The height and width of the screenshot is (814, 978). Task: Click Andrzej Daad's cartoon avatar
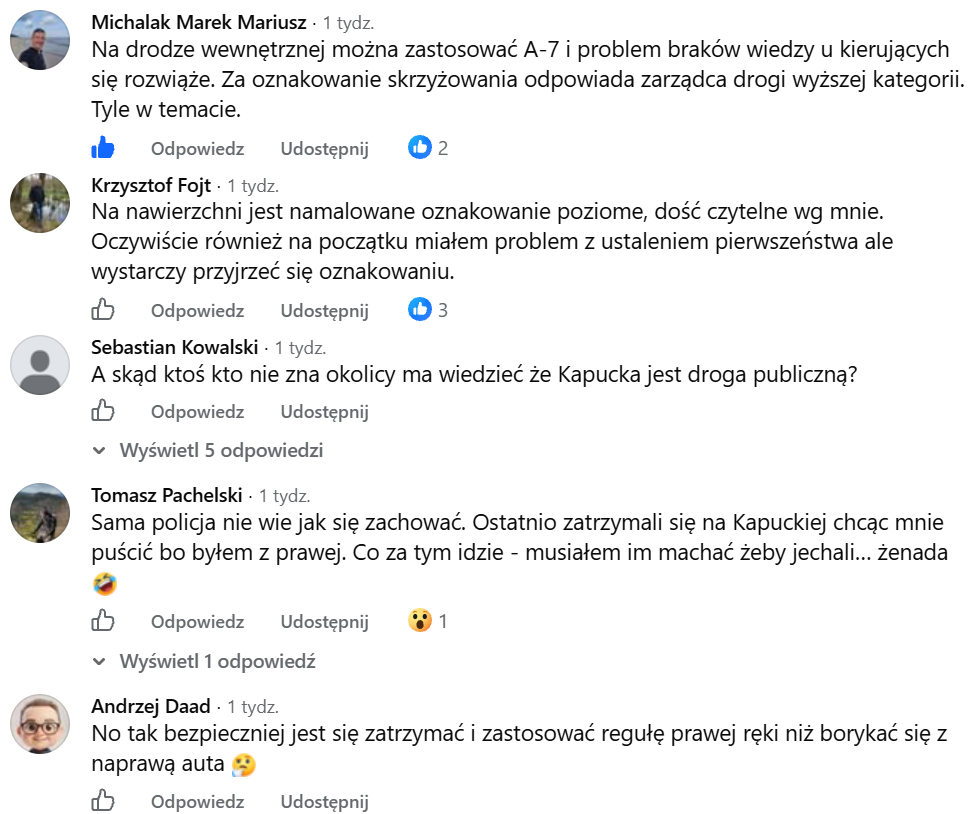[x=40, y=724]
